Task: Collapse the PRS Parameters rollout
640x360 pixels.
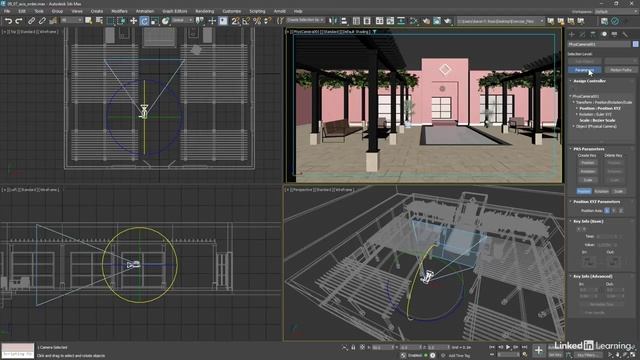Action: (x=589, y=149)
